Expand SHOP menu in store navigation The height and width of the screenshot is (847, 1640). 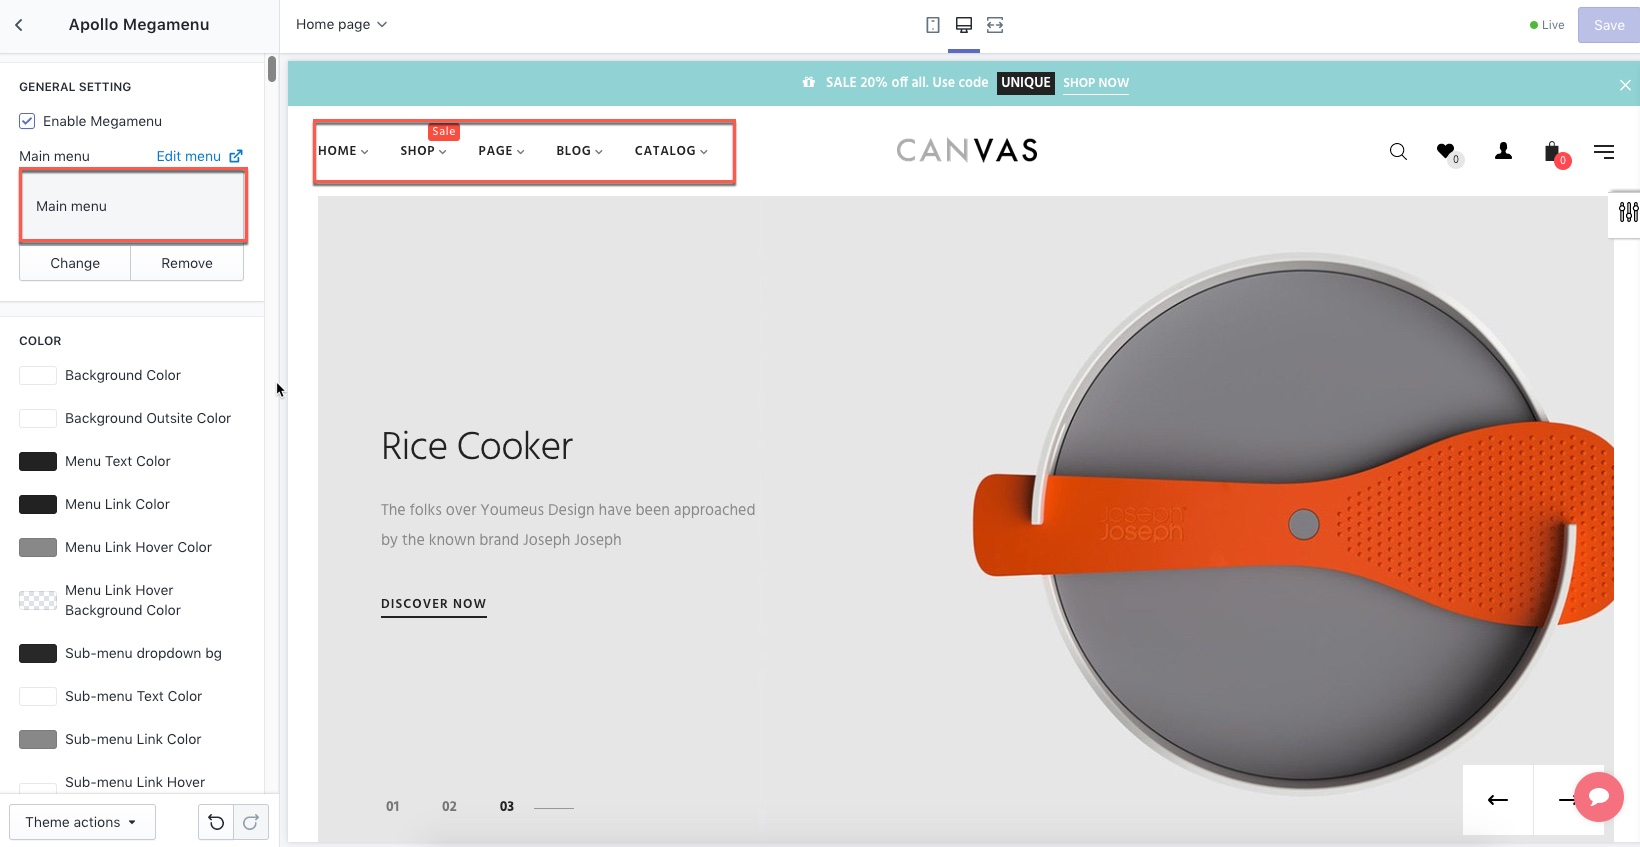(423, 151)
